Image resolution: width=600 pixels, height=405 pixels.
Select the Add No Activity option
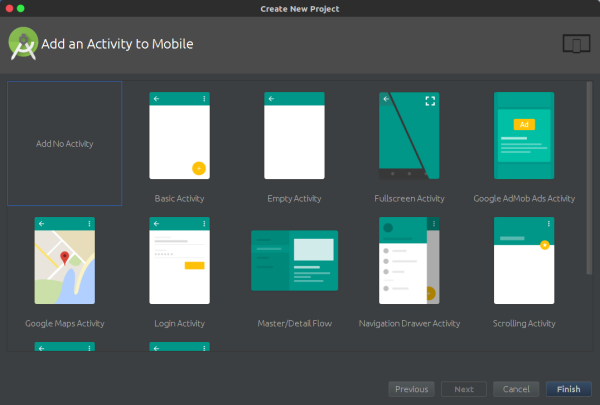[65, 144]
